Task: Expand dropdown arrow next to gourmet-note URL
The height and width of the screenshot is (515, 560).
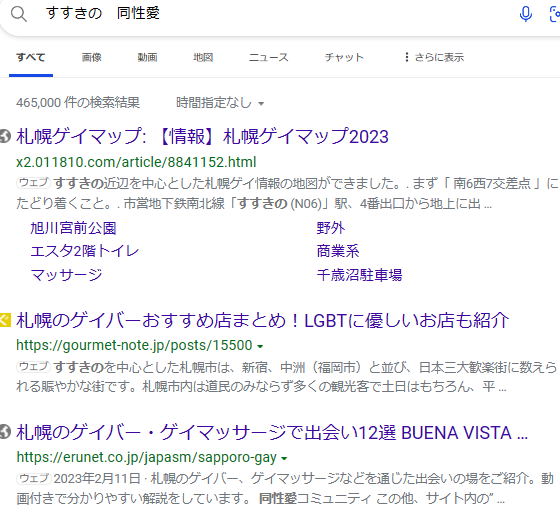Action: tap(260, 346)
